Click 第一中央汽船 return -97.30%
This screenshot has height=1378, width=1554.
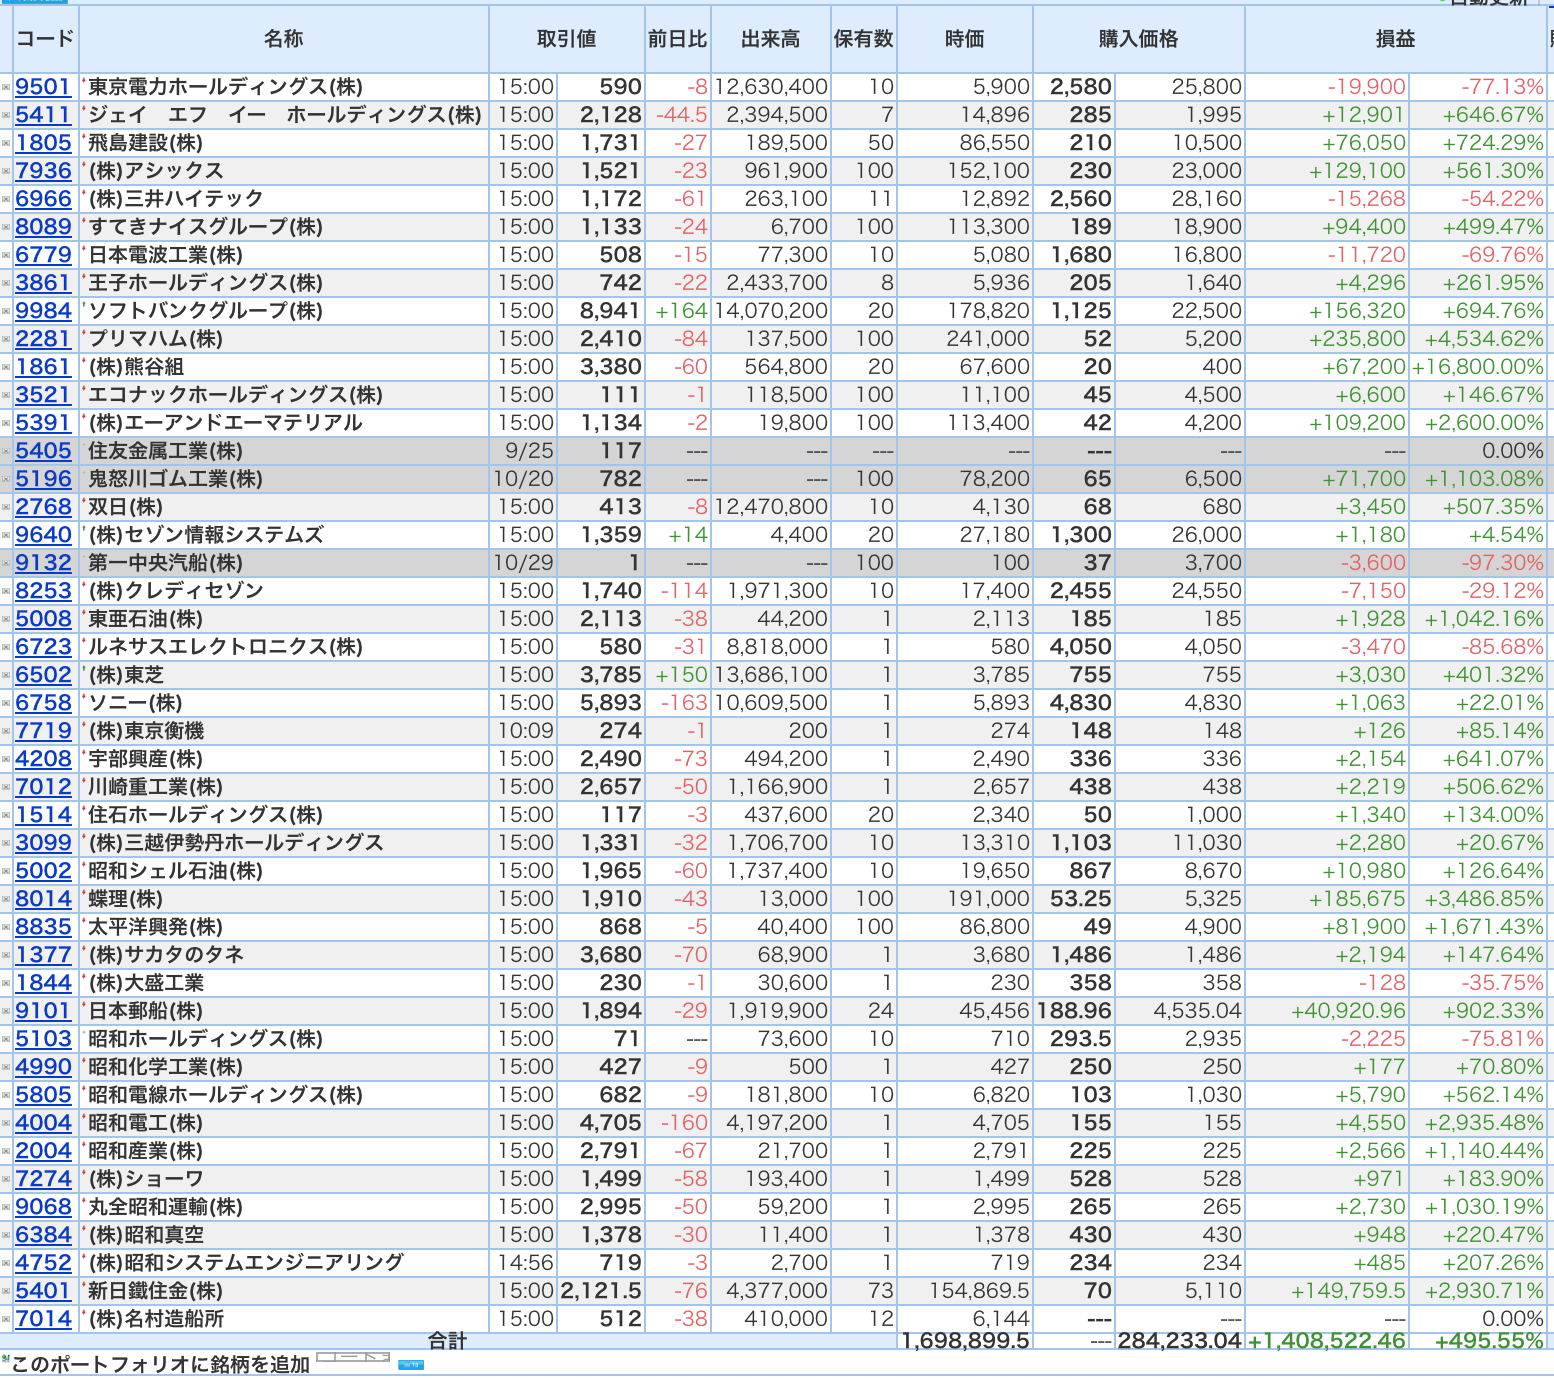[1502, 563]
